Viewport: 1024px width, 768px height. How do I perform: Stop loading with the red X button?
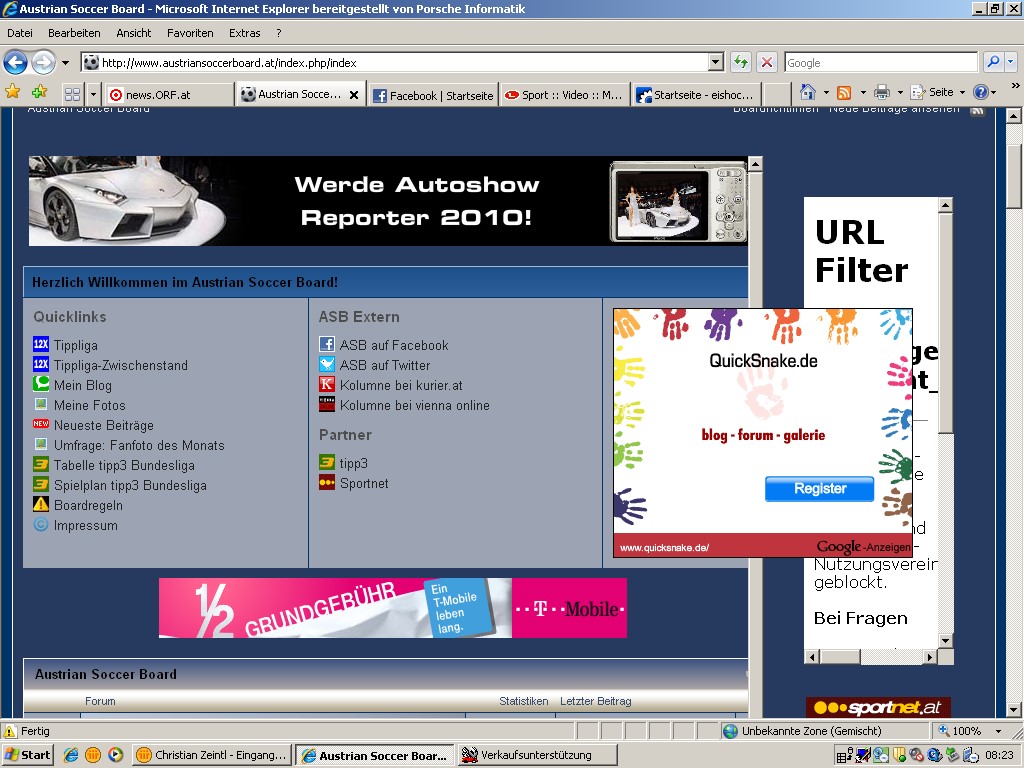pos(767,62)
